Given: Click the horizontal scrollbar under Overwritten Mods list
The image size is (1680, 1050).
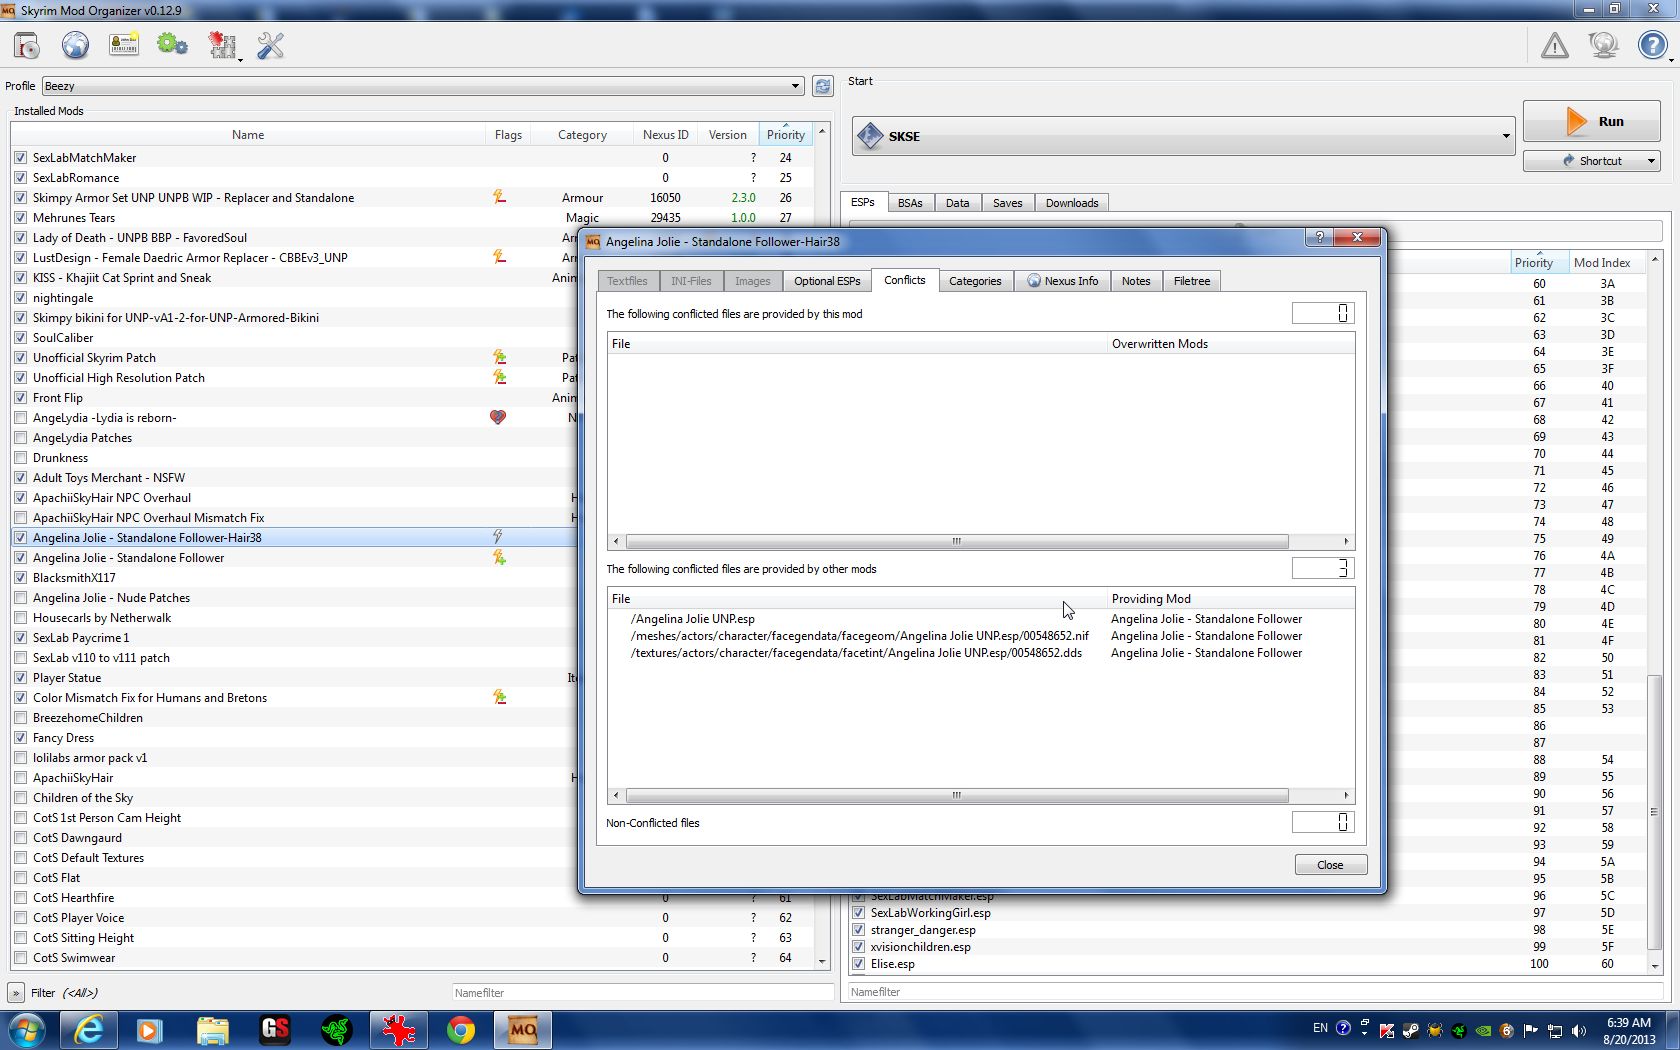Looking at the screenshot, I should point(956,541).
